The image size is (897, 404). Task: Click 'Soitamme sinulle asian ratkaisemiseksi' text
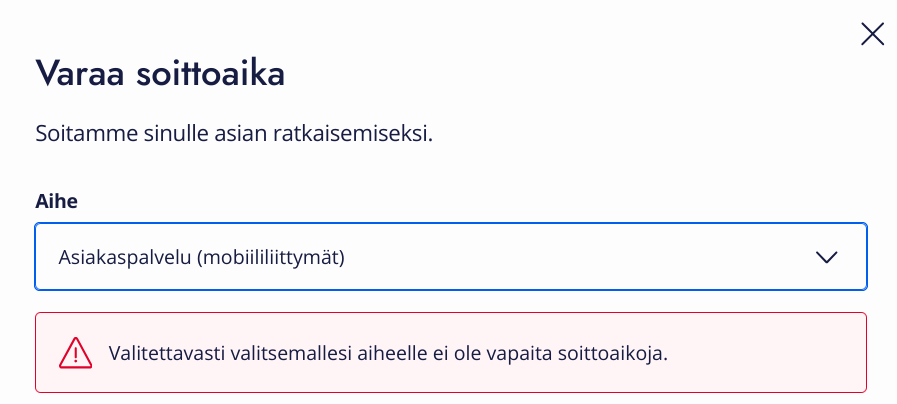234,134
